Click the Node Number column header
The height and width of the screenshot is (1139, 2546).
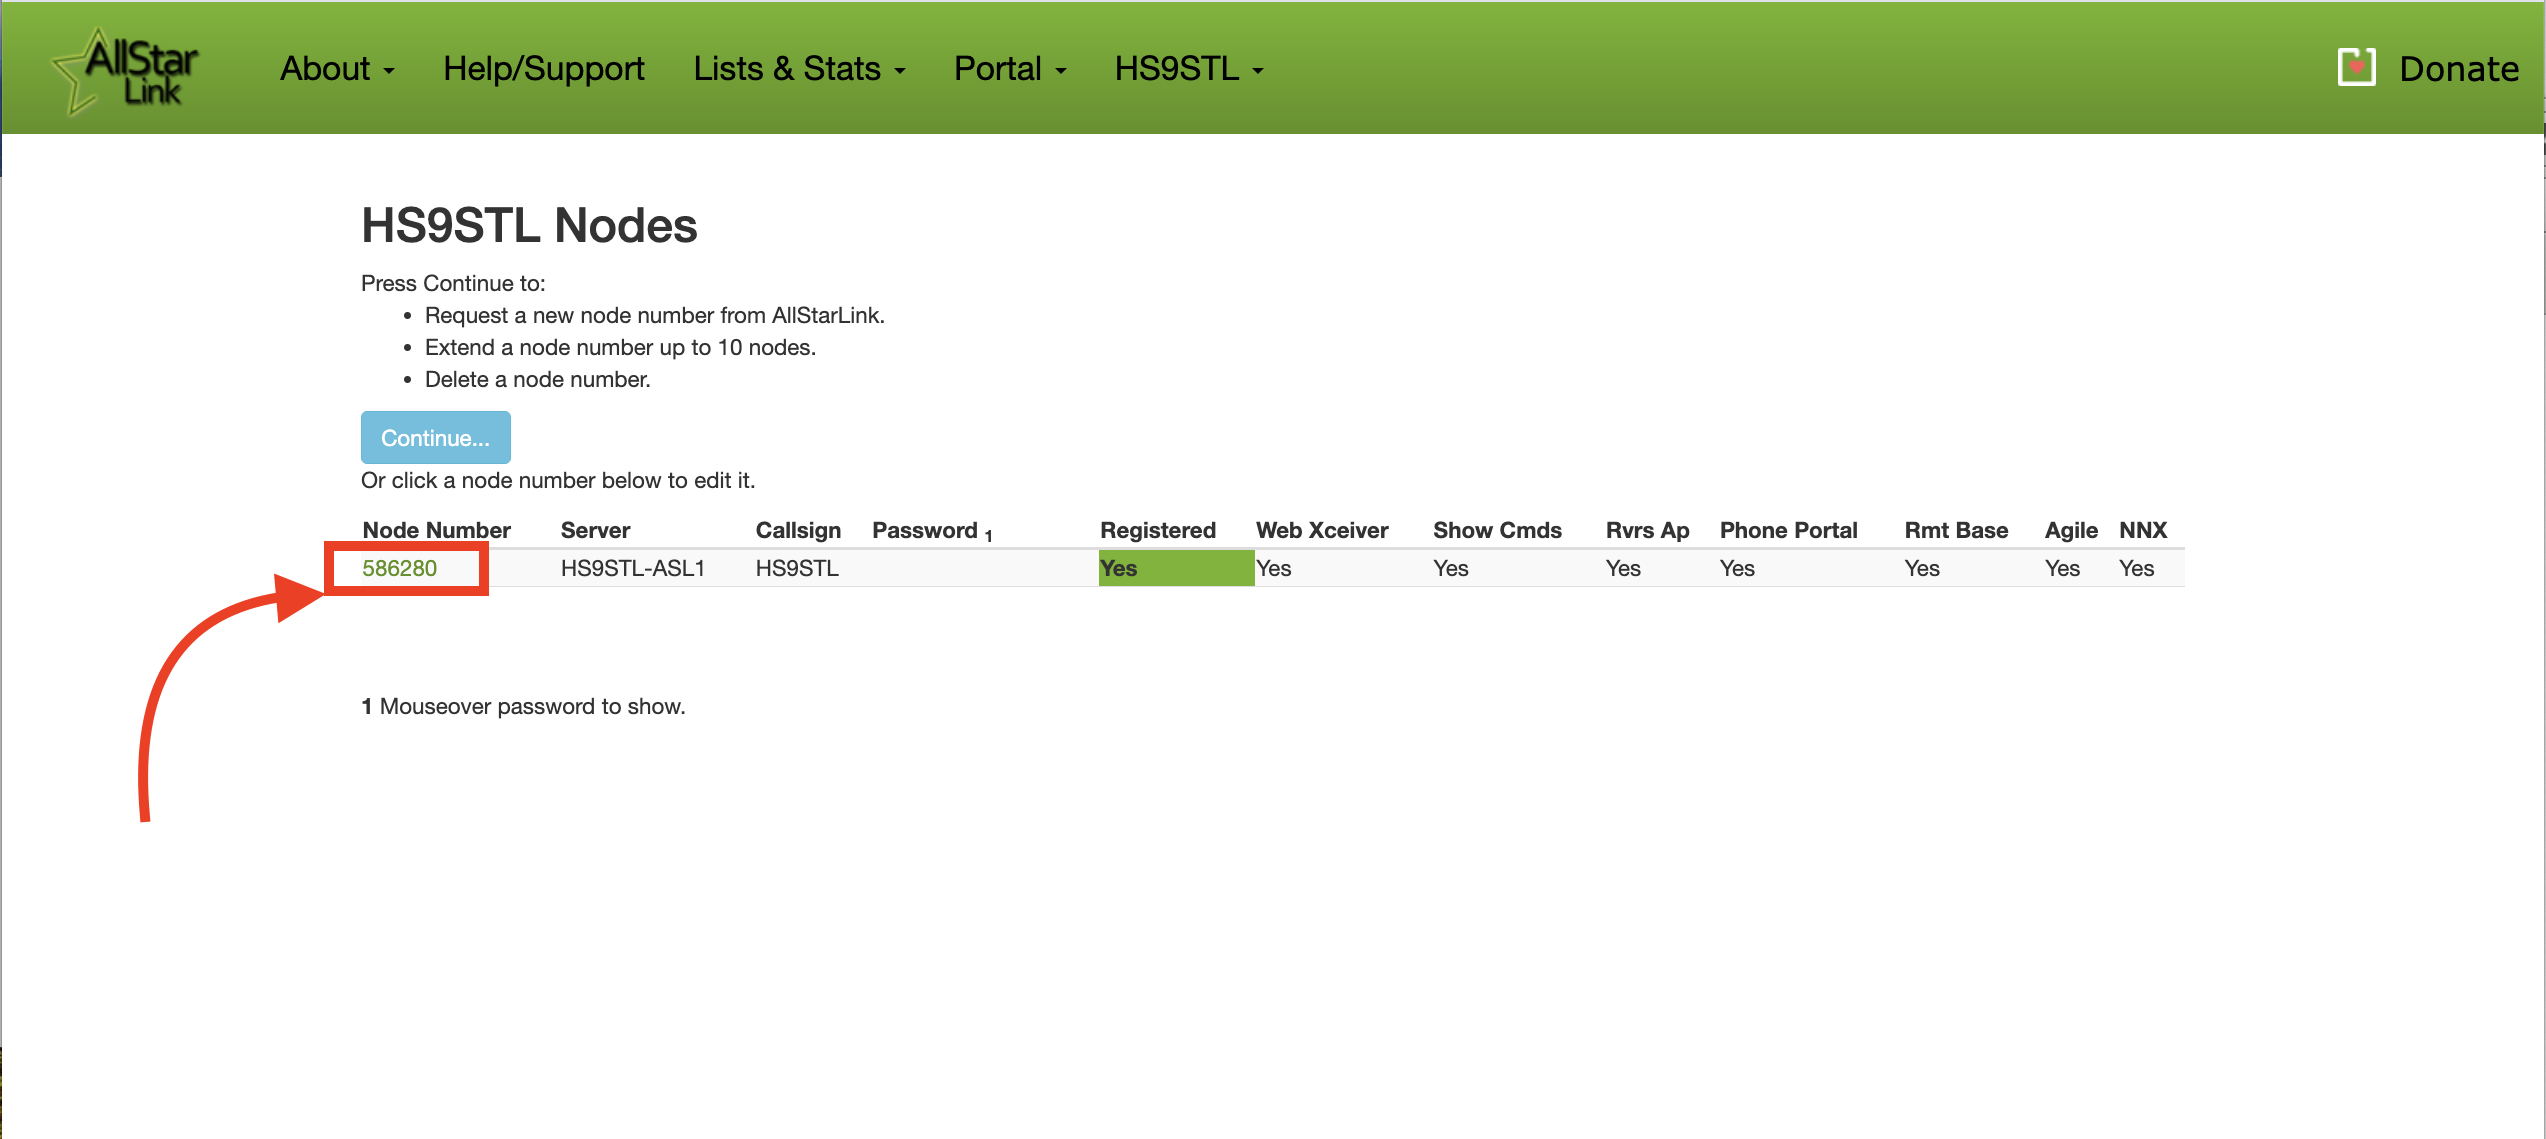point(436,530)
